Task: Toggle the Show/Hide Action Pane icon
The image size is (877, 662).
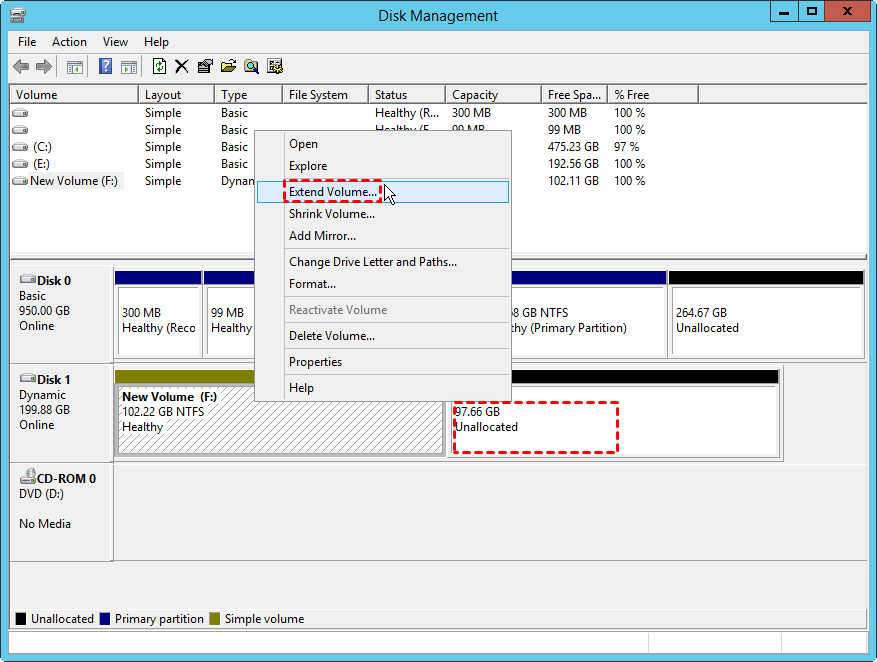Action: point(129,67)
